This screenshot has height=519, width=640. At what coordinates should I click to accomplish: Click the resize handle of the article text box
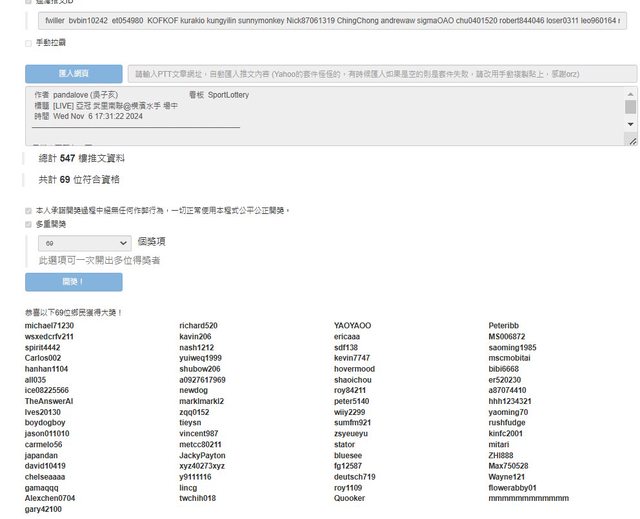click(631, 141)
